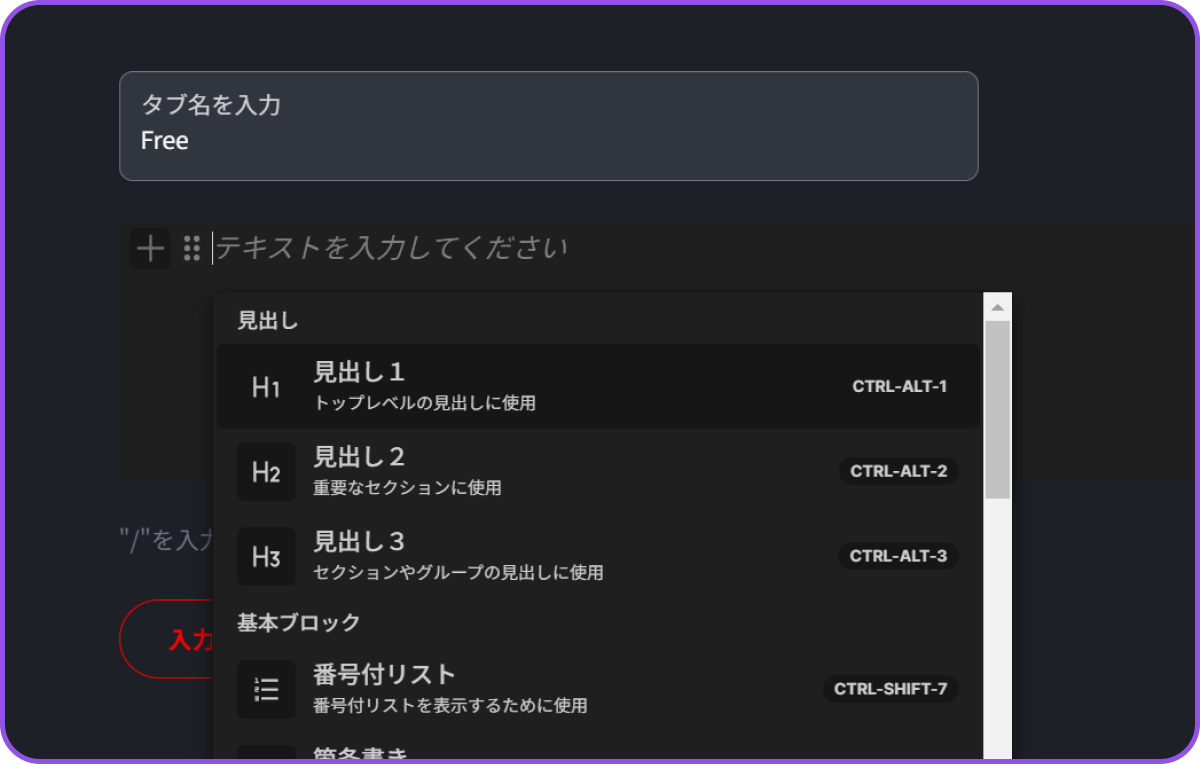The height and width of the screenshot is (764, 1200).
Task: Click the CTRL-ALT-1 shortcut badge
Action: tap(899, 386)
